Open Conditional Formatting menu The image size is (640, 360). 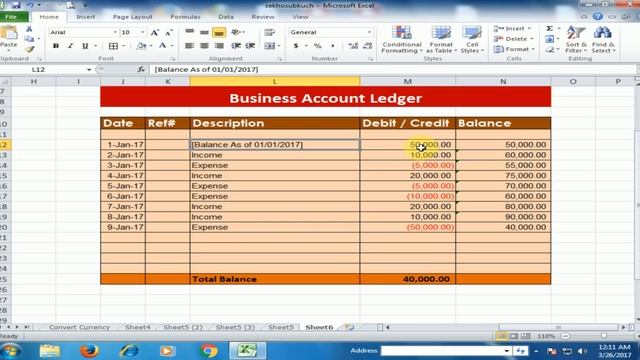[402, 40]
